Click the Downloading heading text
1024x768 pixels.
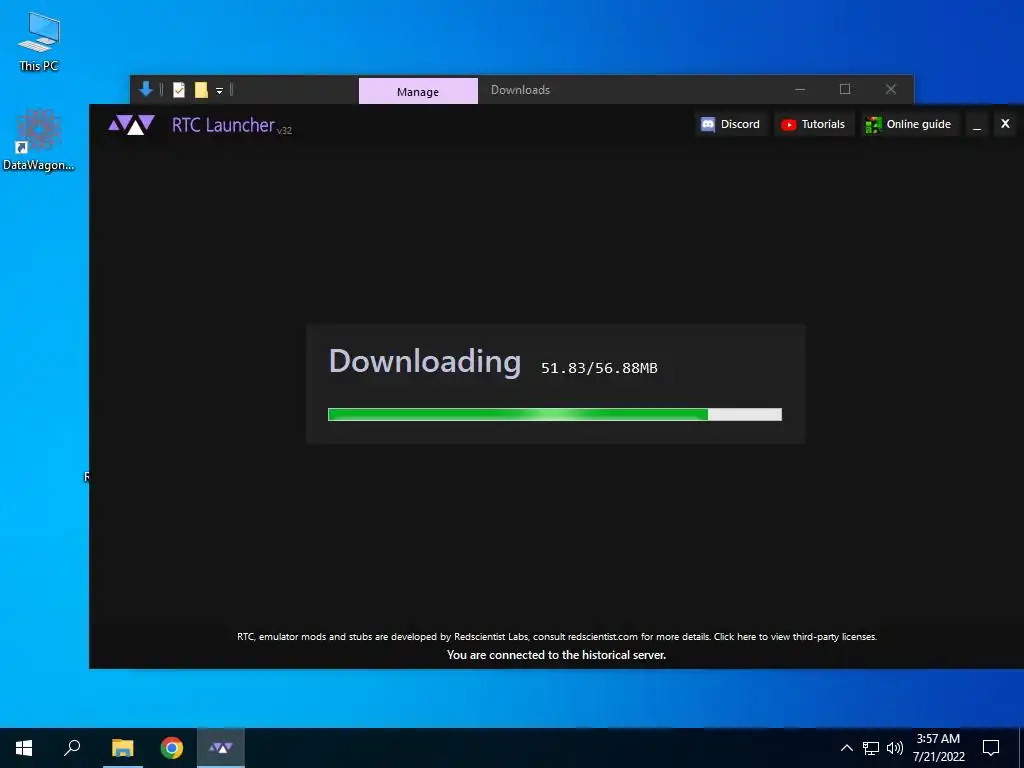click(x=424, y=361)
